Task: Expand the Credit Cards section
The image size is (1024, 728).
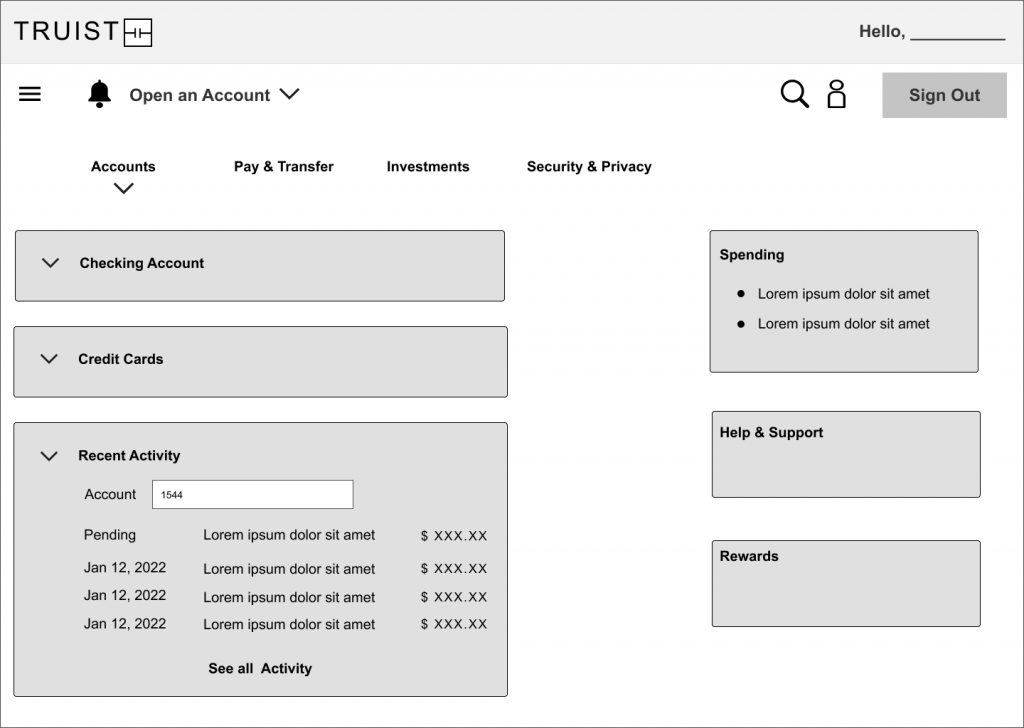Action: pyautogui.click(x=49, y=359)
